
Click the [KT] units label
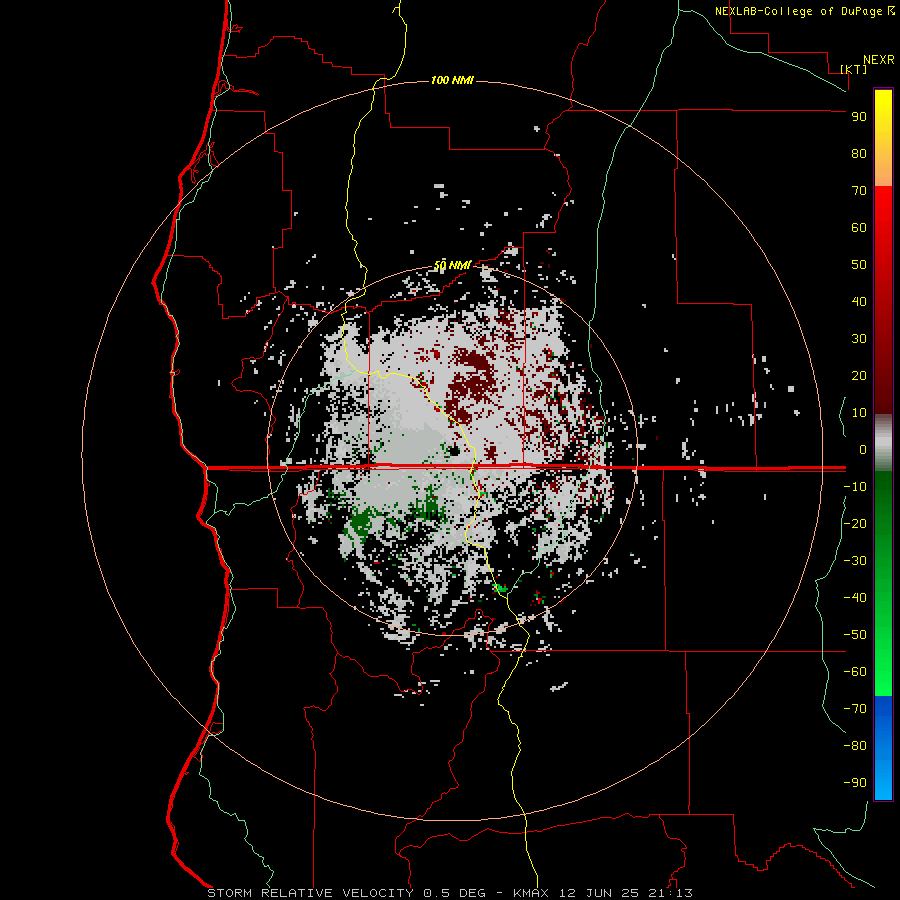[854, 69]
